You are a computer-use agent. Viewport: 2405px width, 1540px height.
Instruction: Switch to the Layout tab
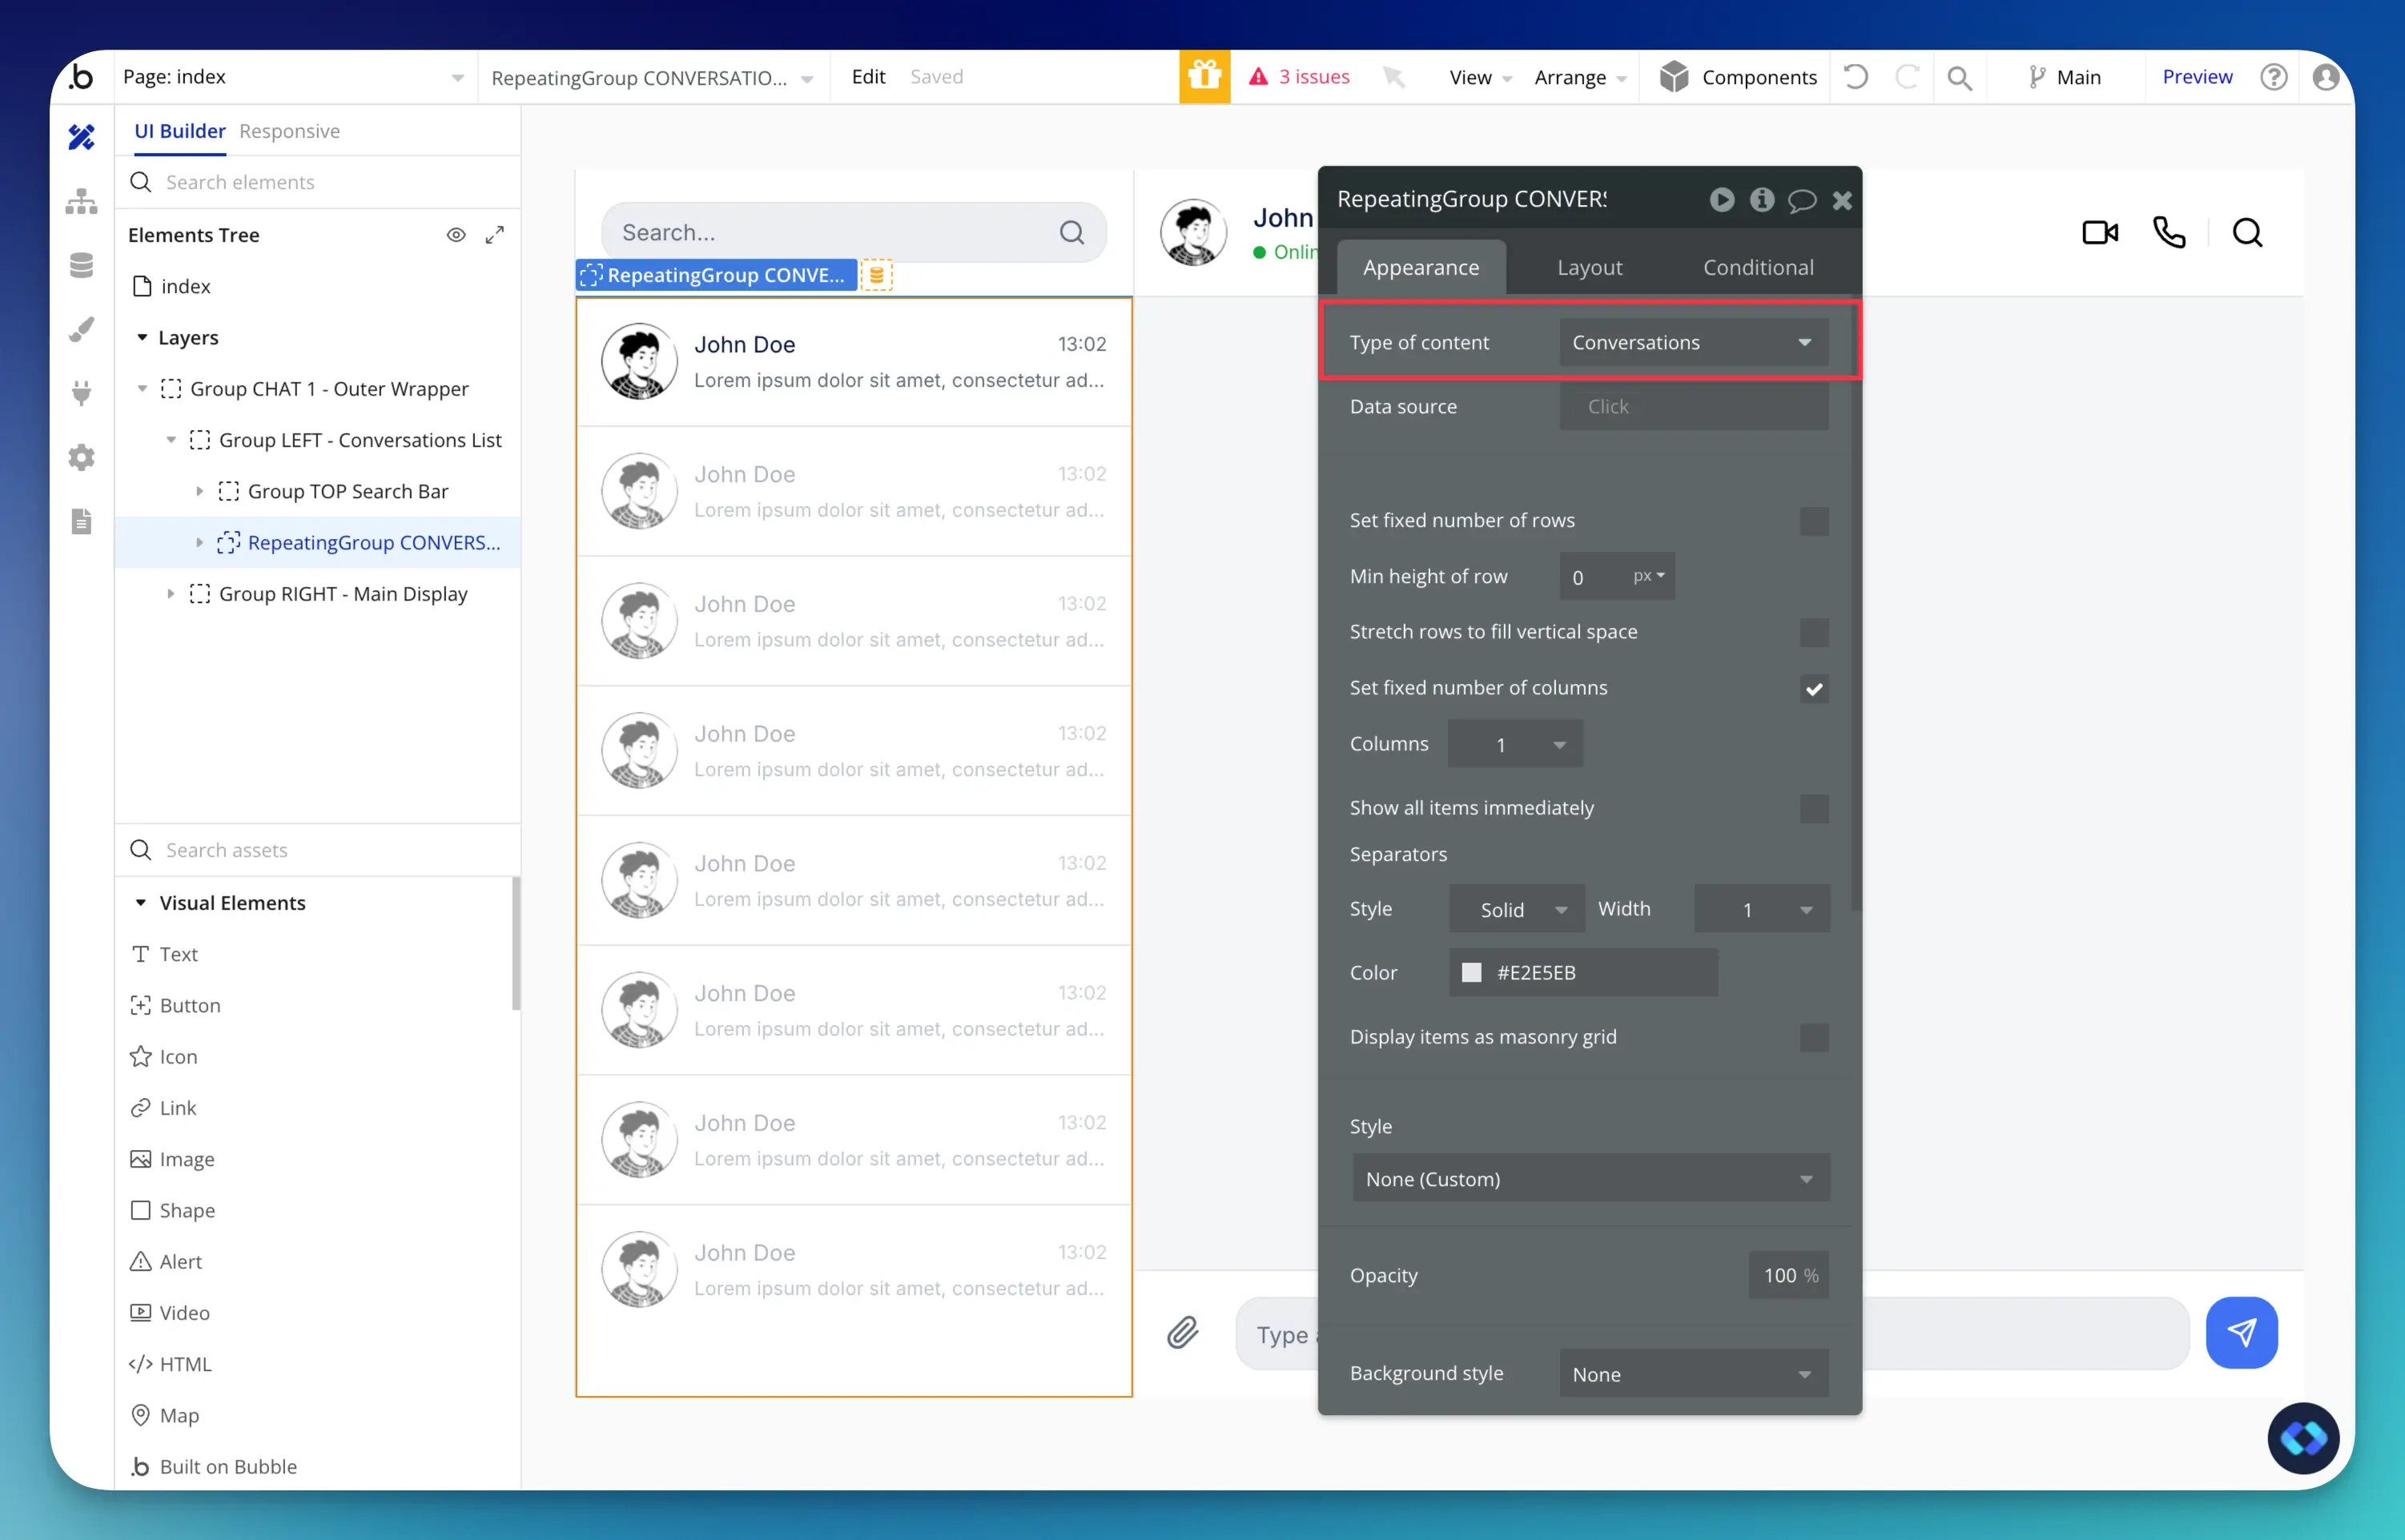tap(1589, 267)
